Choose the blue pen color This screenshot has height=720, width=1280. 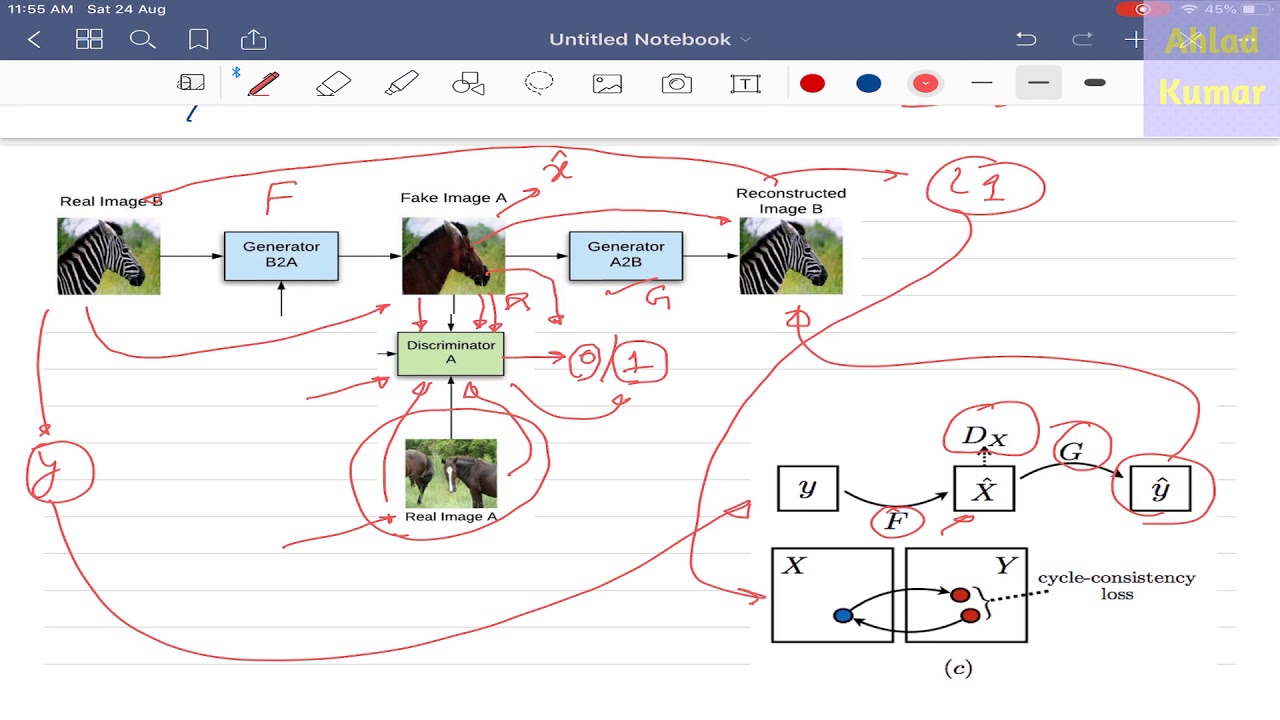[869, 84]
